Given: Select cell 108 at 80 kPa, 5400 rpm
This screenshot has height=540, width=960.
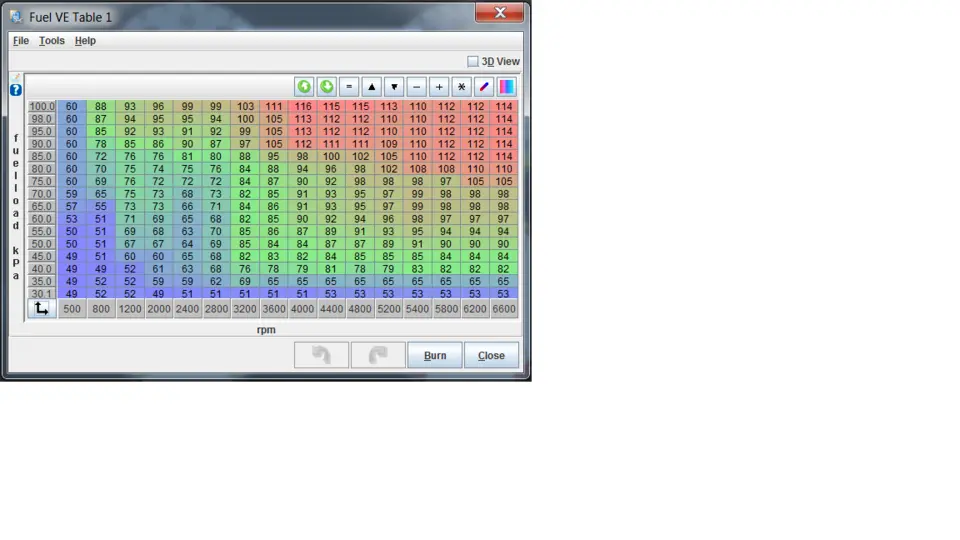Looking at the screenshot, I should [x=418, y=169].
